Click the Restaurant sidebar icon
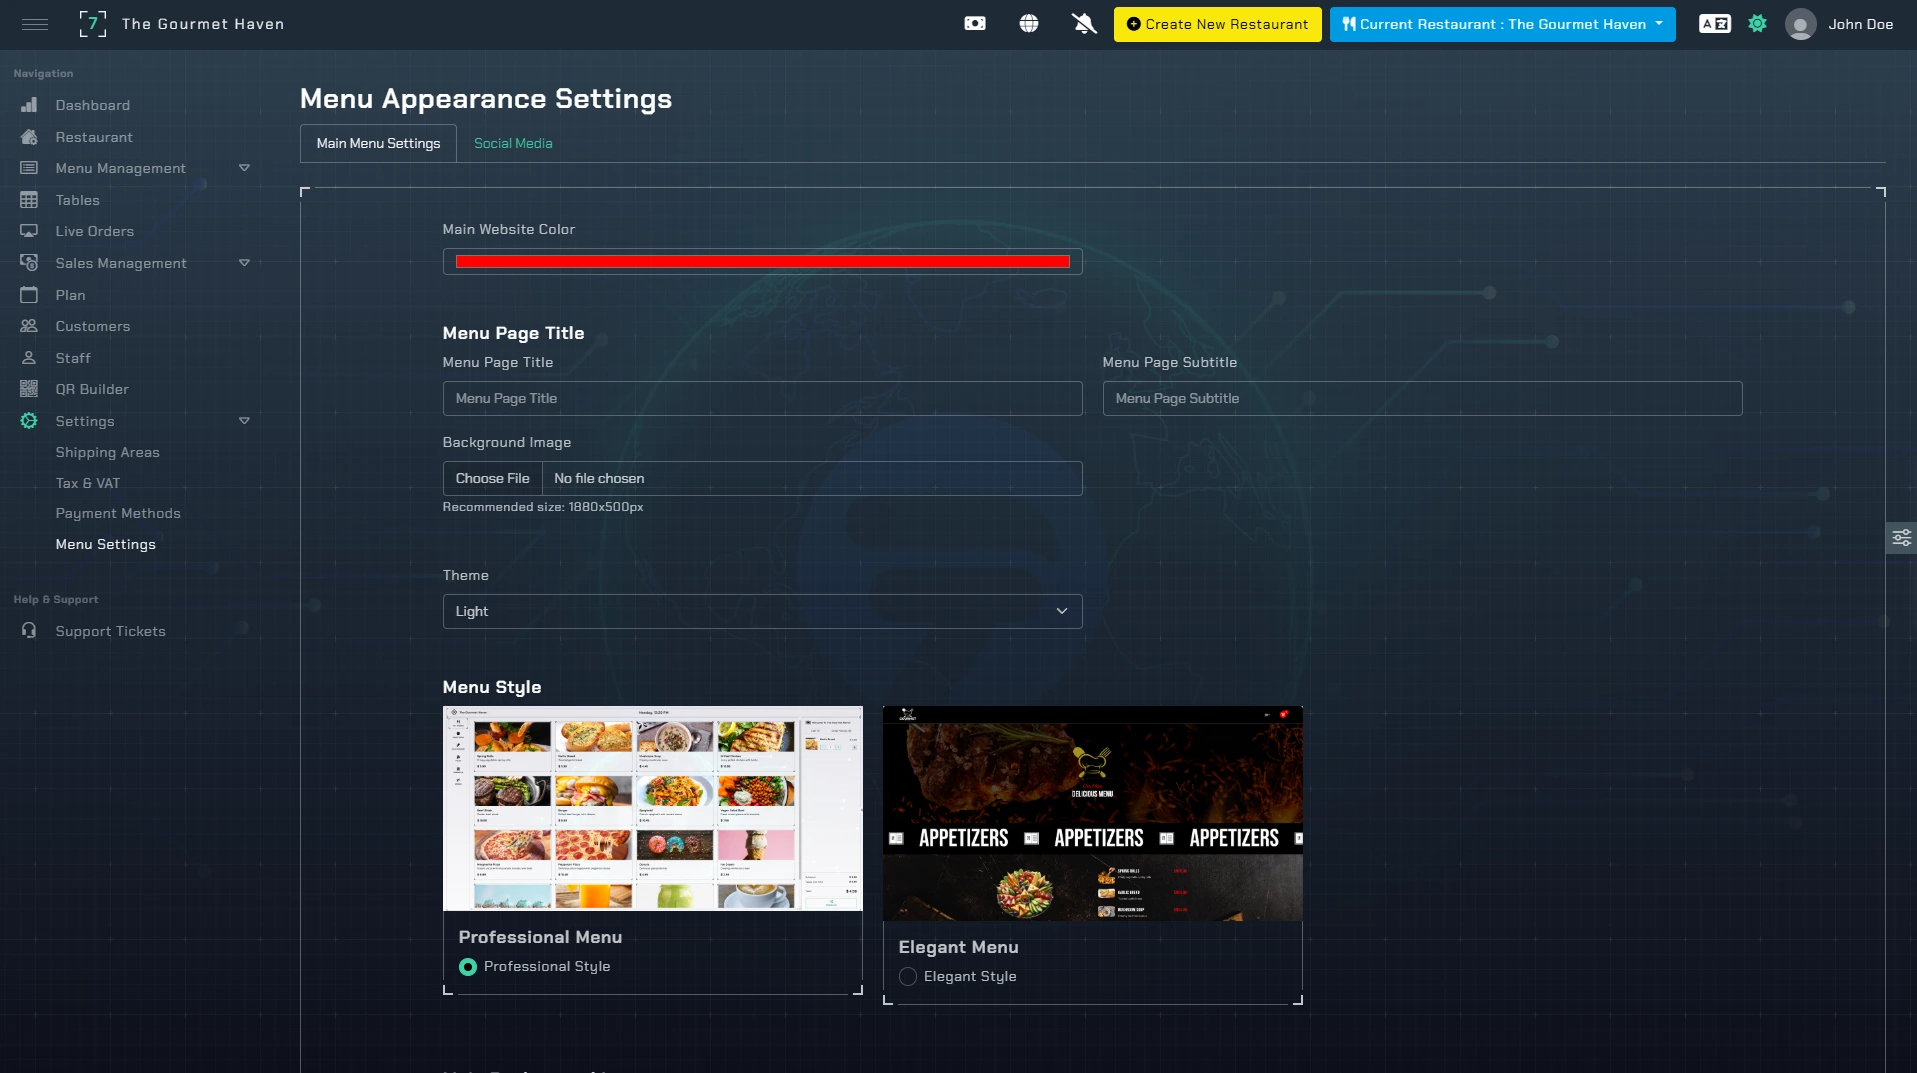 pos(29,137)
